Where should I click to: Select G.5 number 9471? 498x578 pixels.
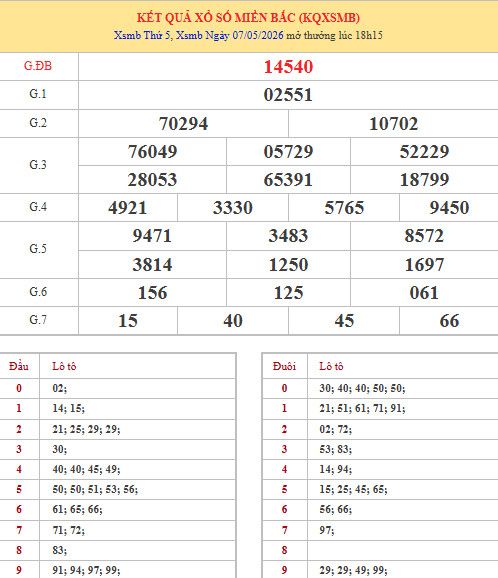click(x=152, y=236)
